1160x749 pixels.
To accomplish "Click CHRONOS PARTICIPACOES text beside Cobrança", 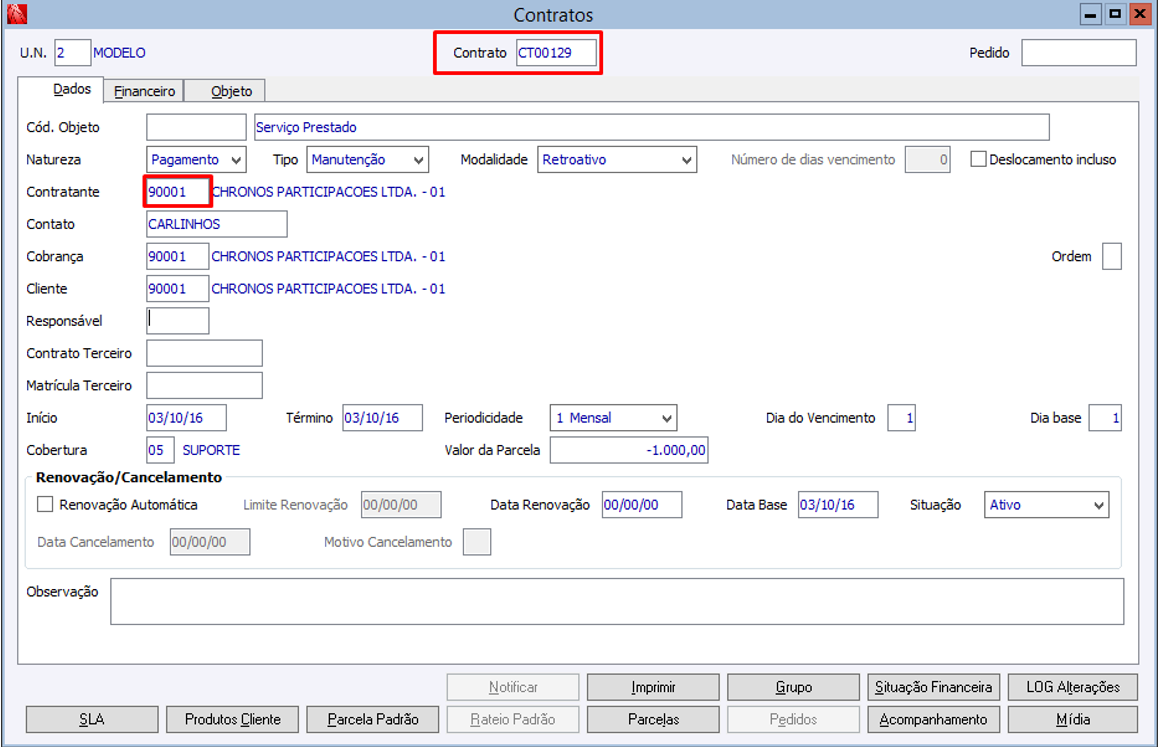I will click(x=329, y=256).
